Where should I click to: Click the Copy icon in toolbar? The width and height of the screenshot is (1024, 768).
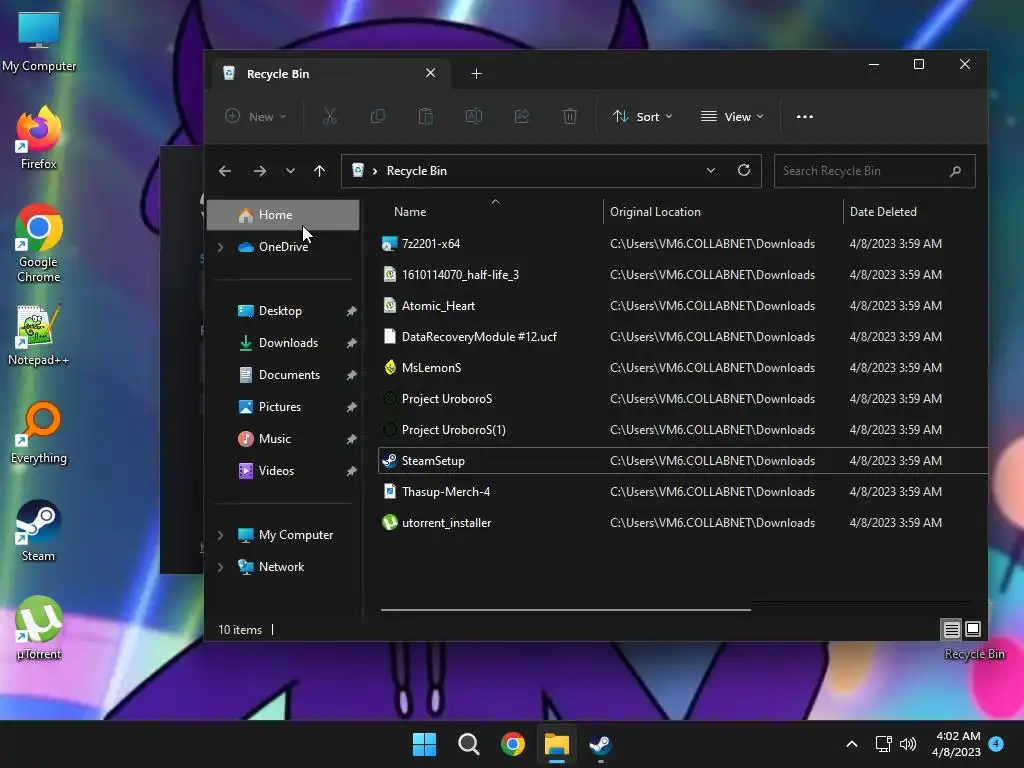pos(377,116)
